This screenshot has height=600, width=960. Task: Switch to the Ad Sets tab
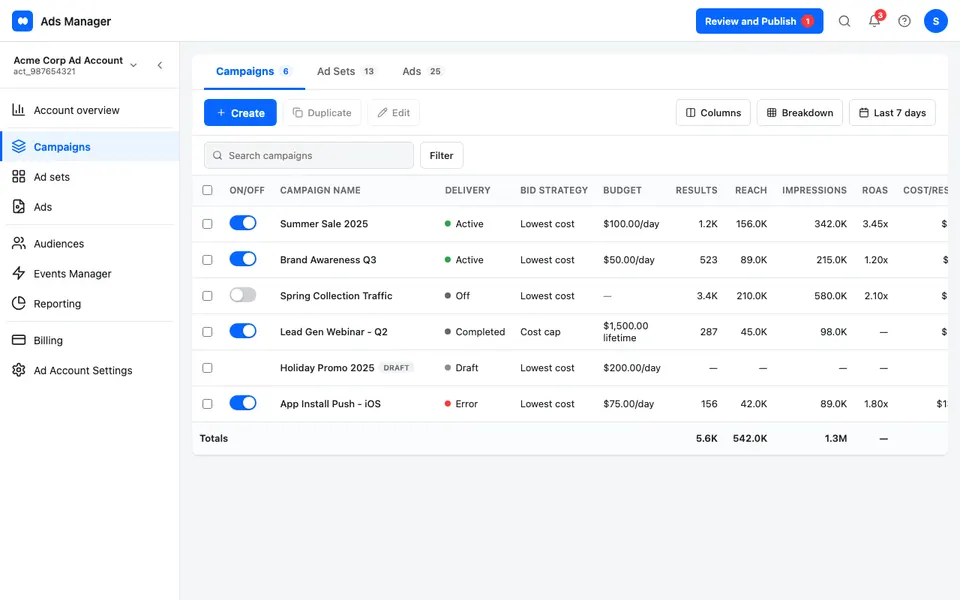346,72
